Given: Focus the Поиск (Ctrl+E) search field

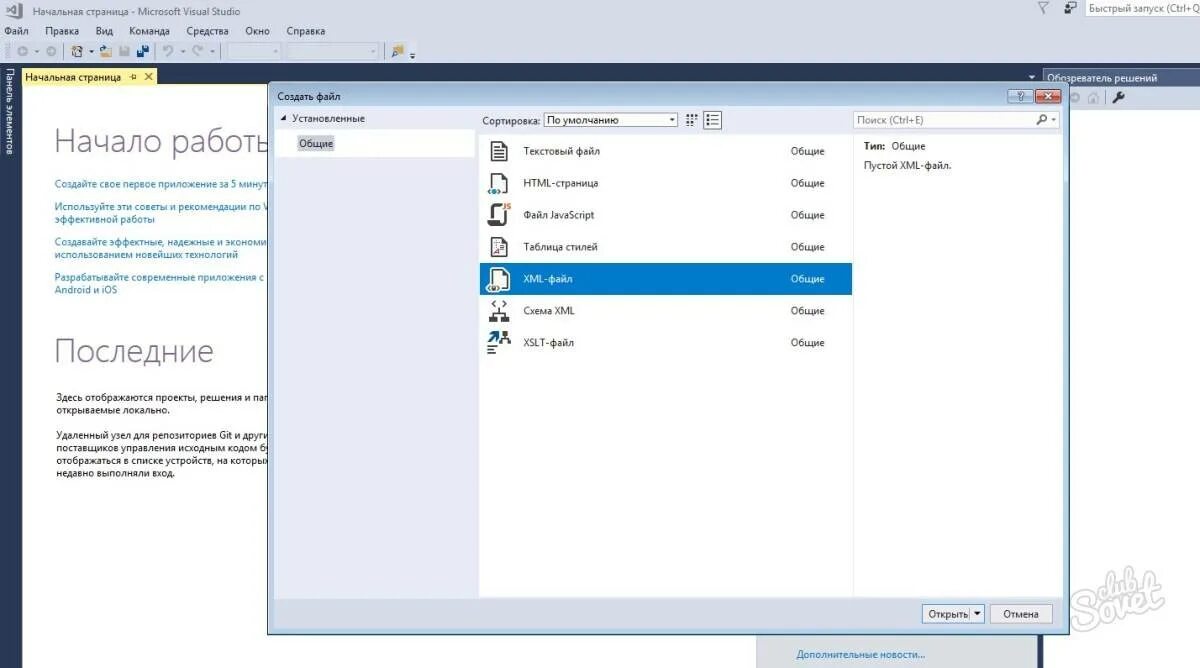Looking at the screenshot, I should click(943, 120).
